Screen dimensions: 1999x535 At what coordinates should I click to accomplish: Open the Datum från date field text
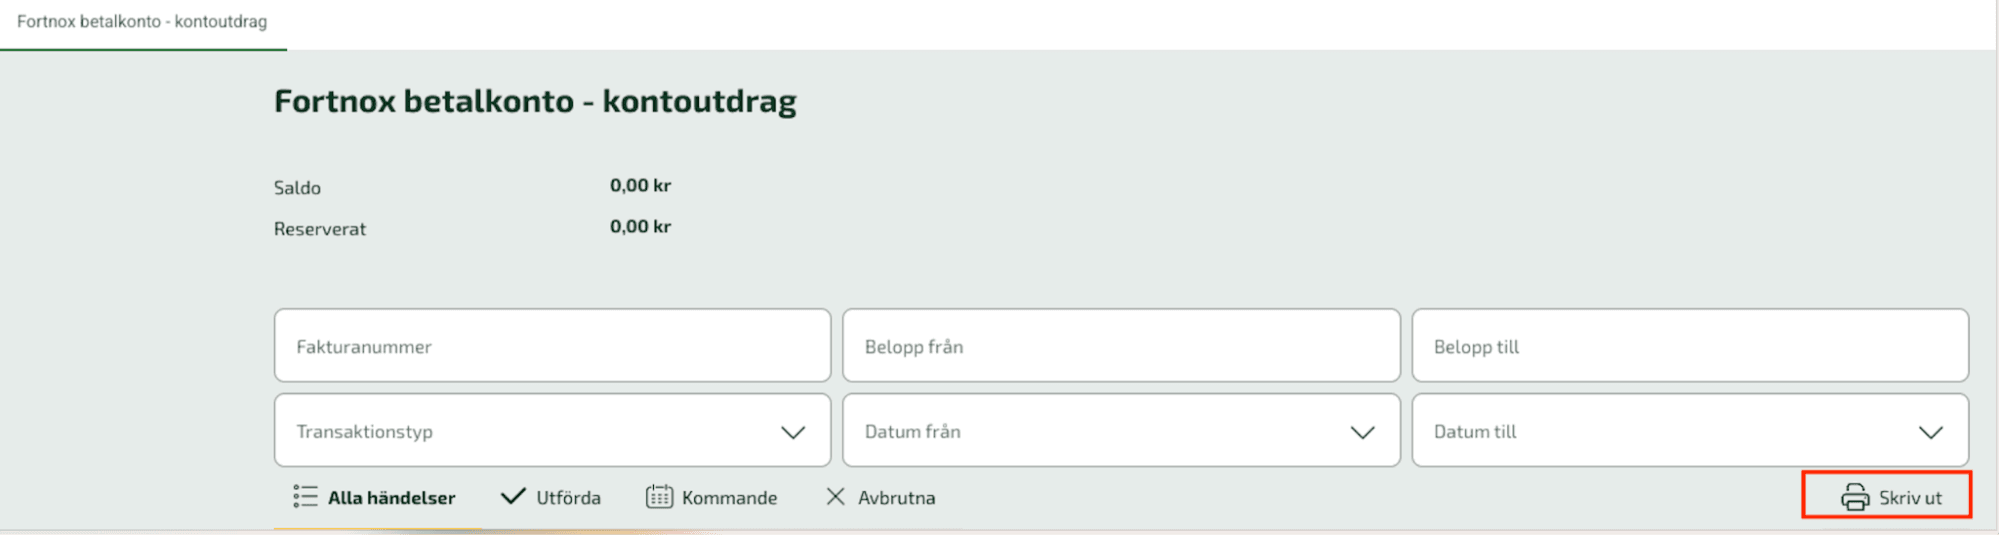coord(913,432)
